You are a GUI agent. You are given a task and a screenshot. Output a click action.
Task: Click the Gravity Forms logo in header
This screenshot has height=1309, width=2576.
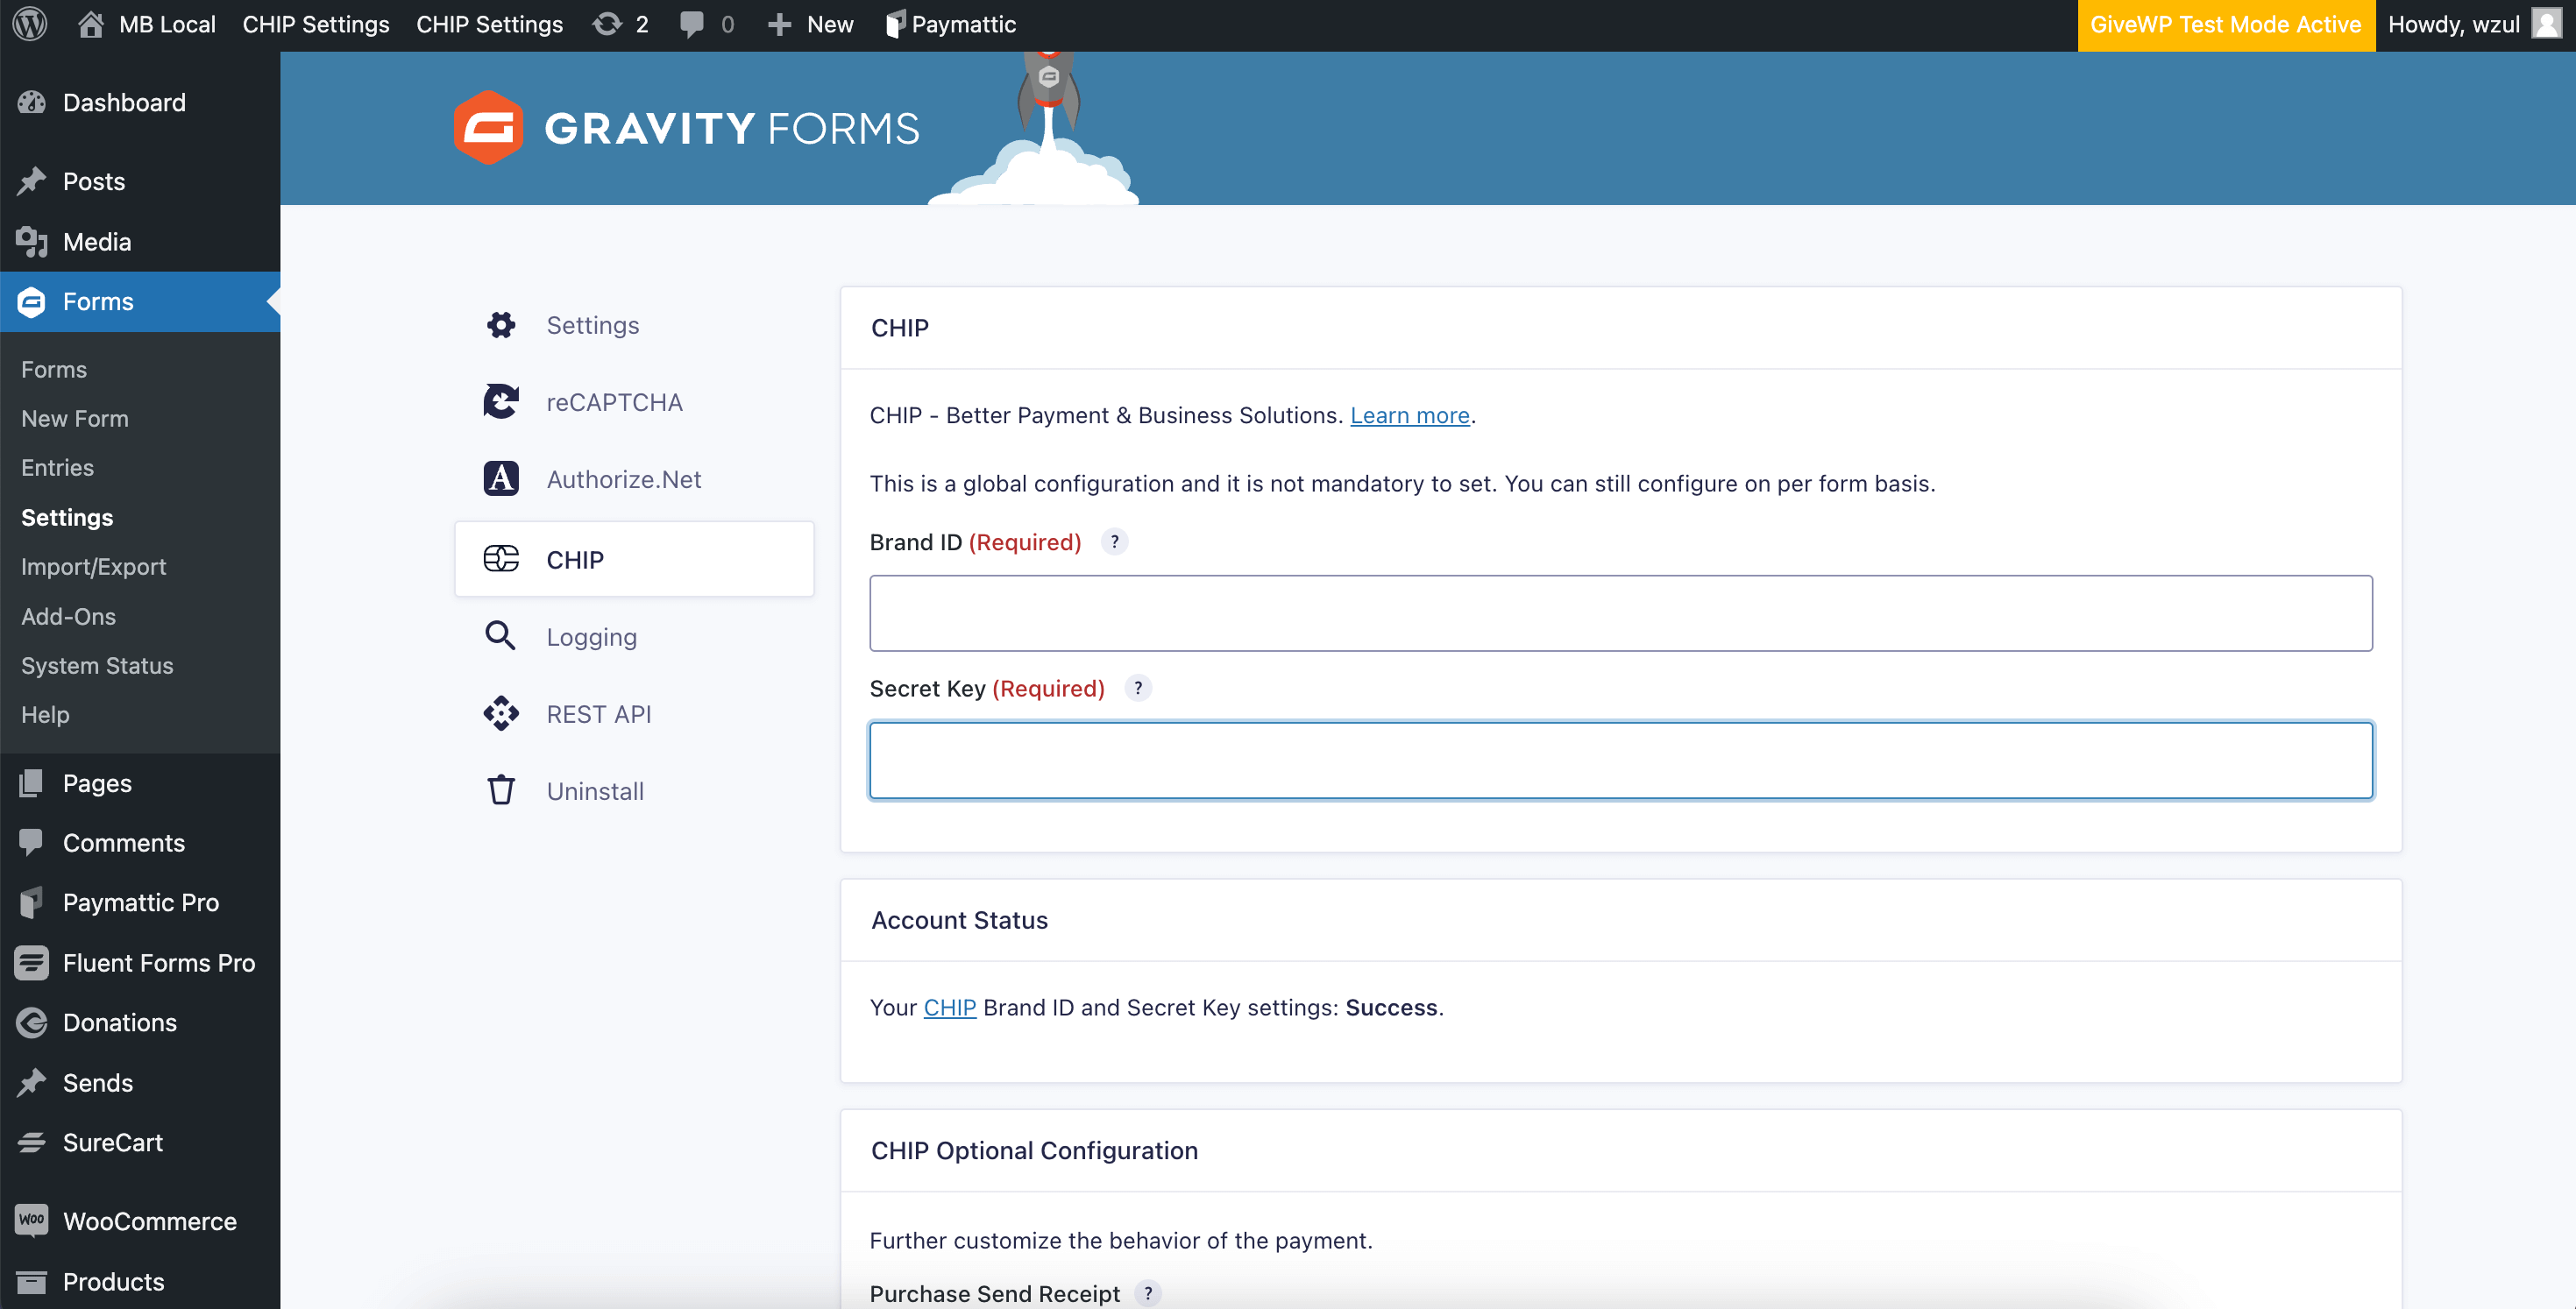click(686, 128)
